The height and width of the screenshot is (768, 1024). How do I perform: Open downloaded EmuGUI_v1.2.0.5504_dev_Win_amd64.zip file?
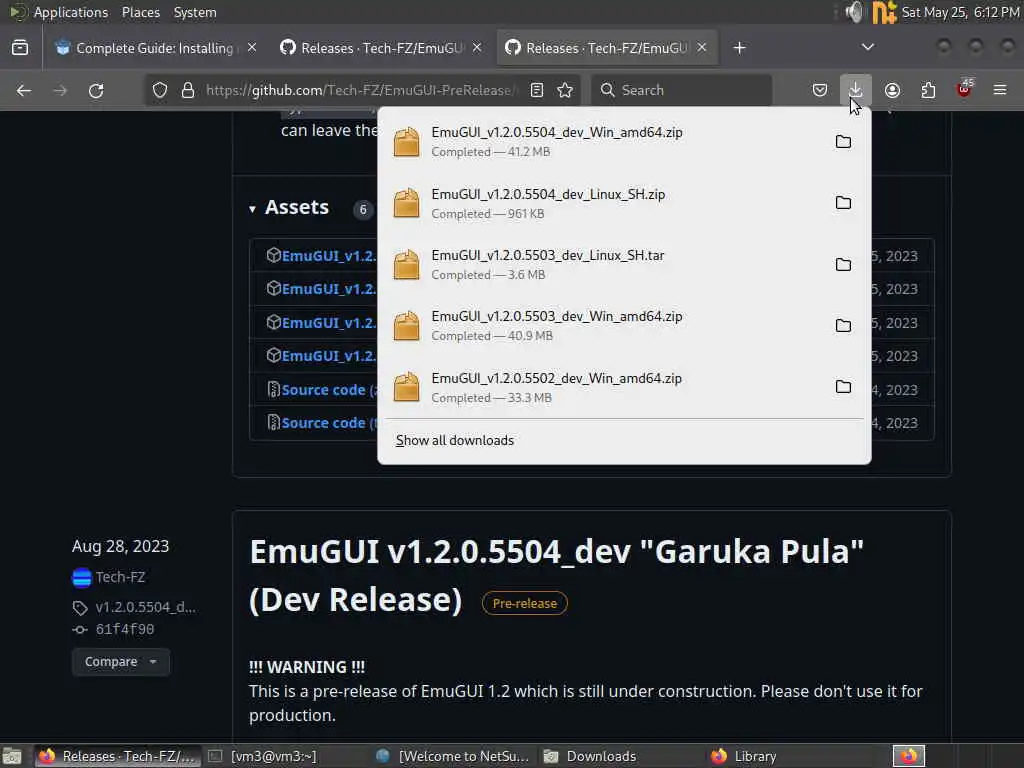601,142
